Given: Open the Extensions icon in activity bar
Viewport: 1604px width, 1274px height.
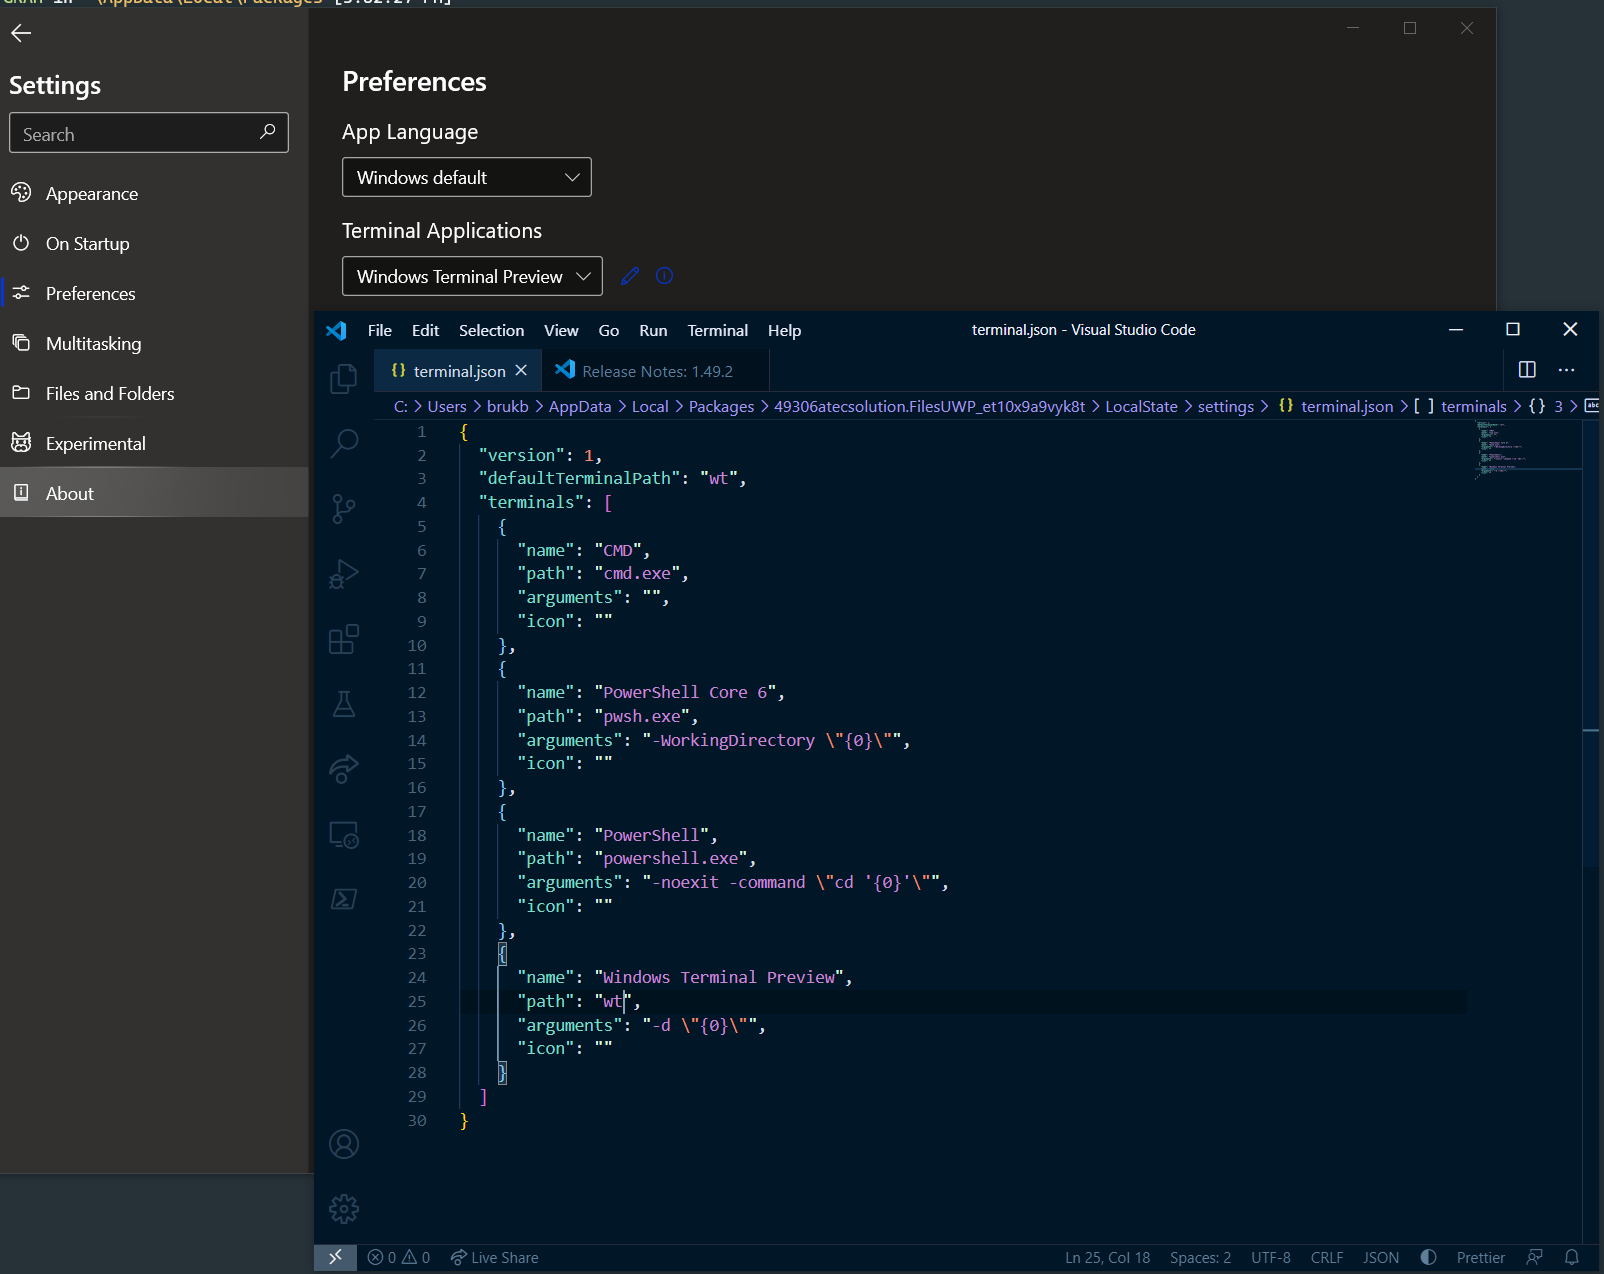Looking at the screenshot, I should [344, 639].
